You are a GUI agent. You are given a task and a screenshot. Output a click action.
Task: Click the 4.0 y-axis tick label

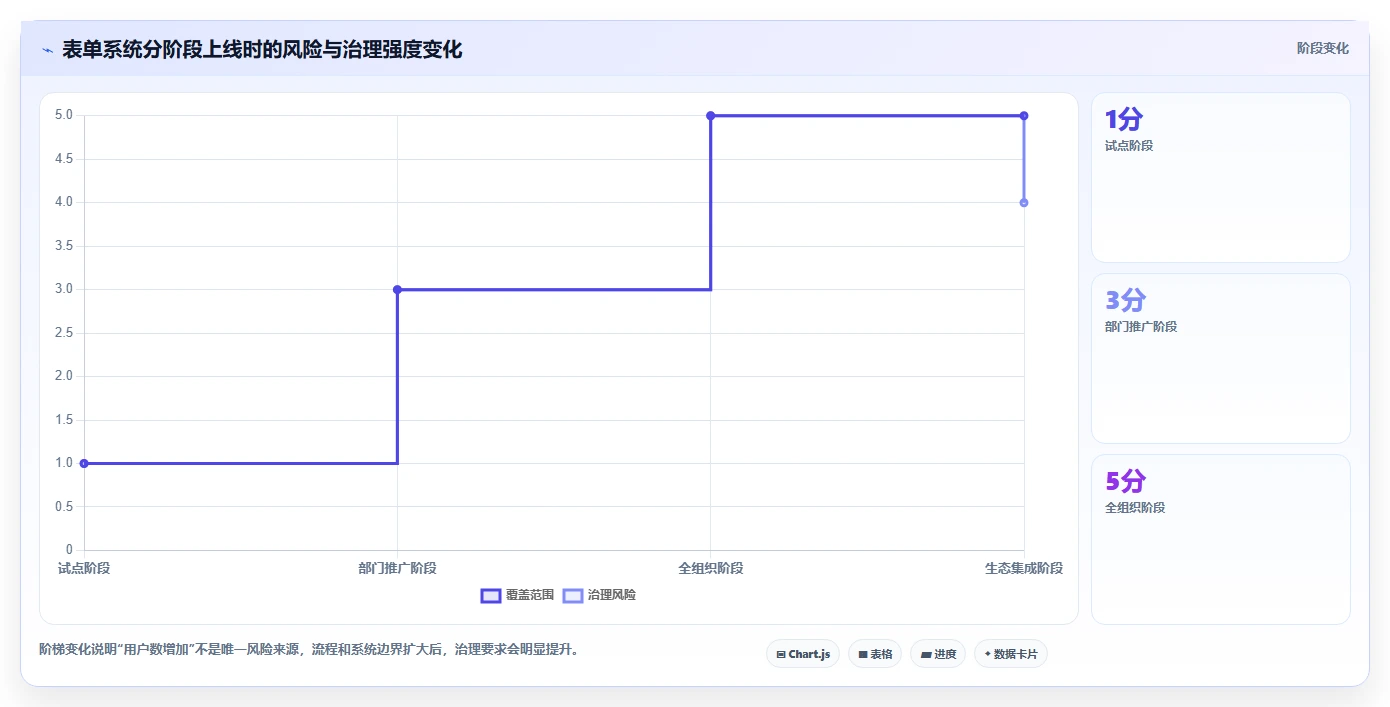pyautogui.click(x=64, y=202)
